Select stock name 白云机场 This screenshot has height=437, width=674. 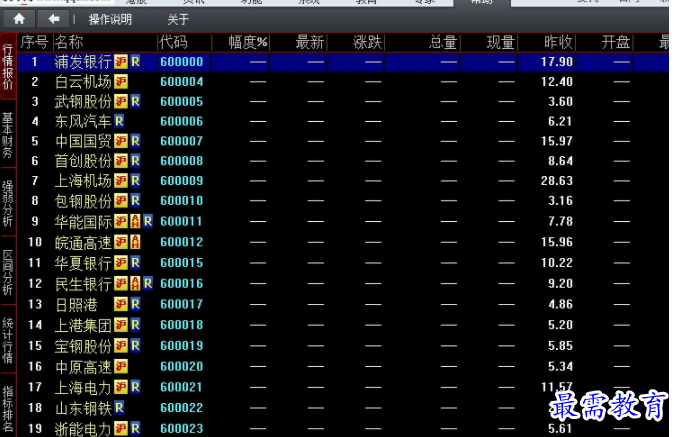83,82
